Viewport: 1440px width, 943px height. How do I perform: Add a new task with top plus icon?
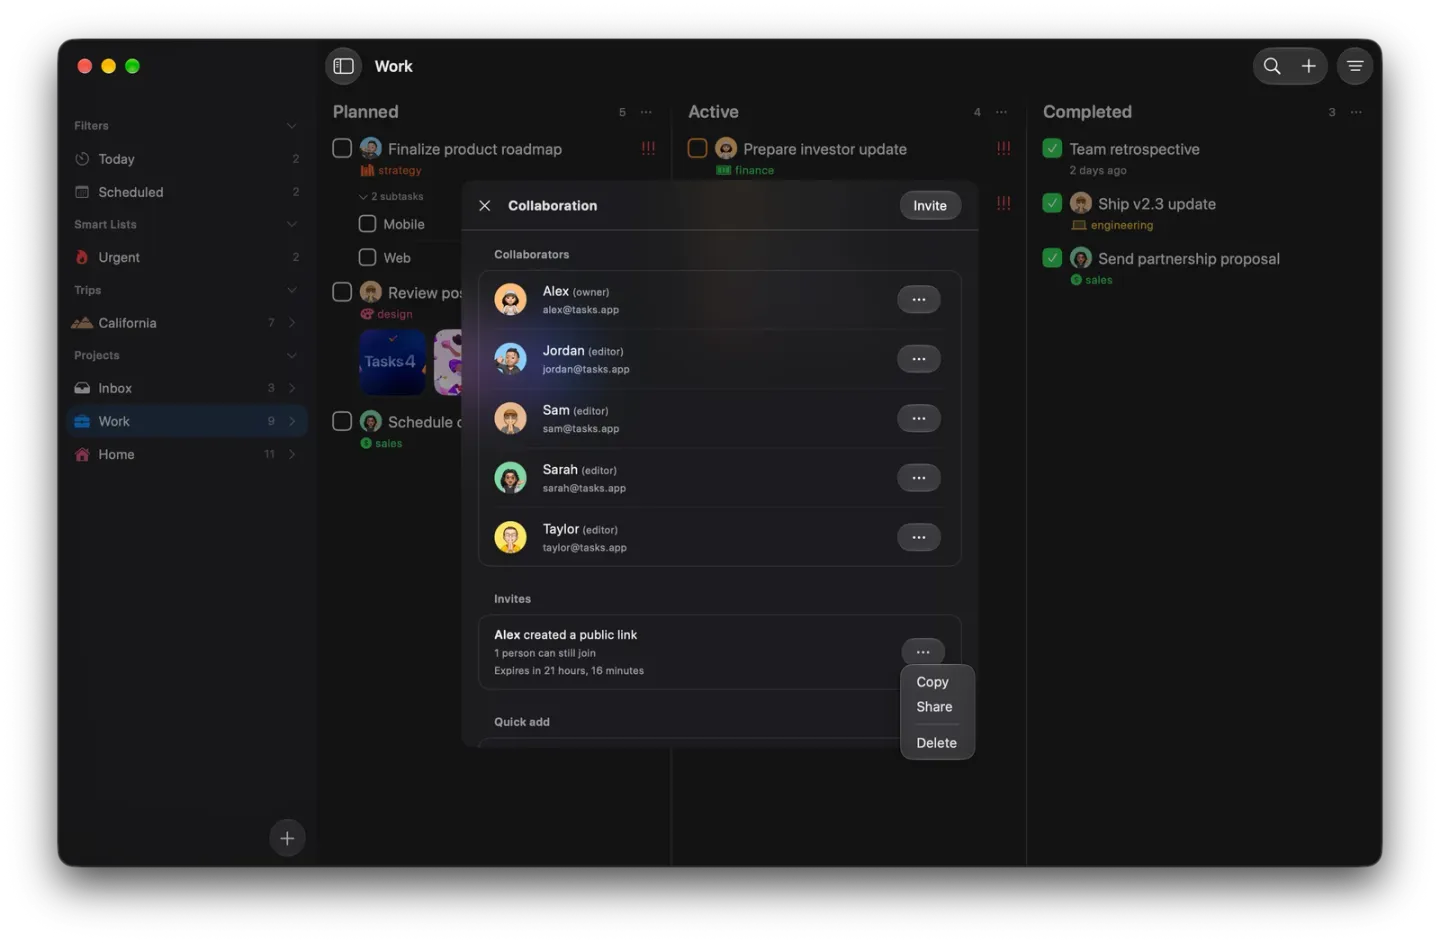click(1308, 66)
